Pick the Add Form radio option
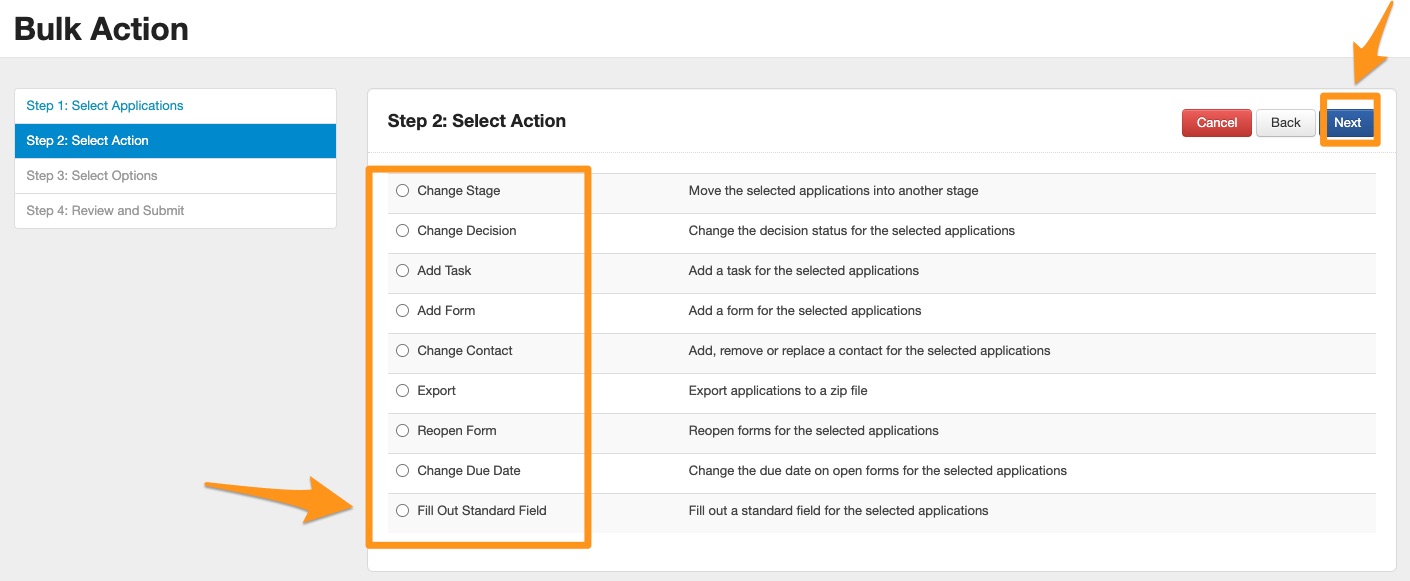Image resolution: width=1410 pixels, height=581 pixels. 402,311
